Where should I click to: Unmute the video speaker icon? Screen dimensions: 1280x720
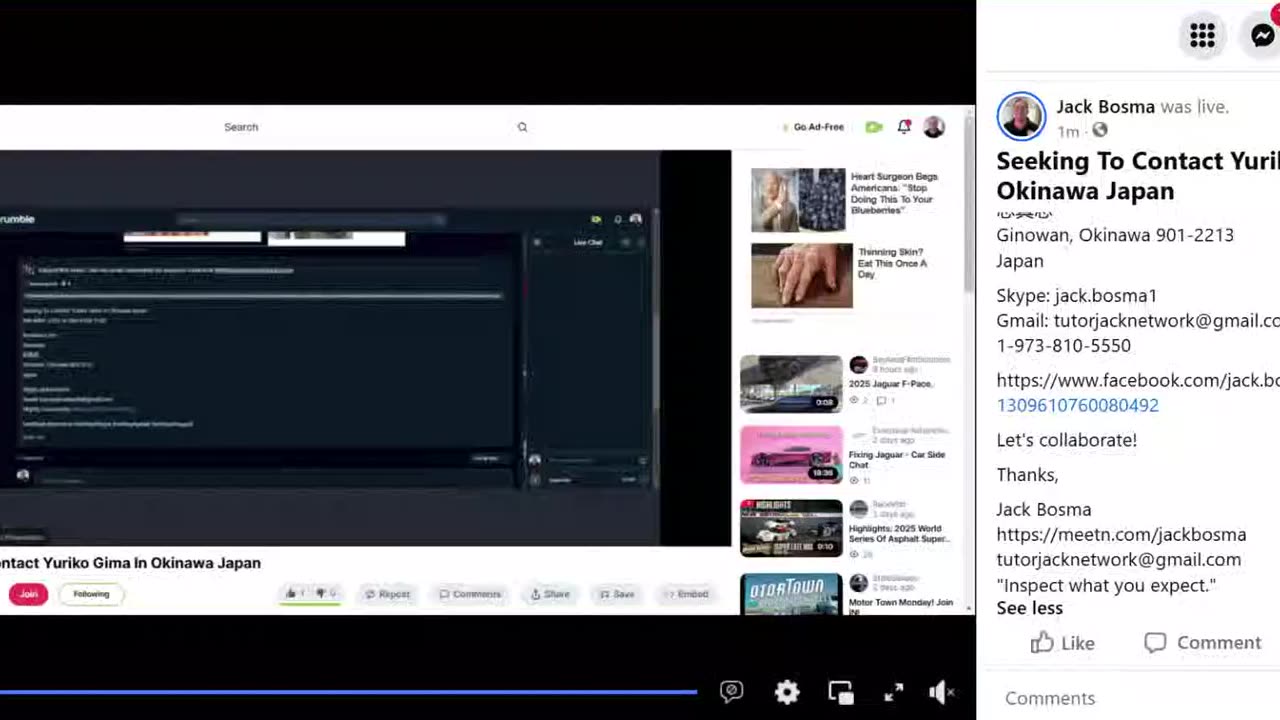[942, 692]
